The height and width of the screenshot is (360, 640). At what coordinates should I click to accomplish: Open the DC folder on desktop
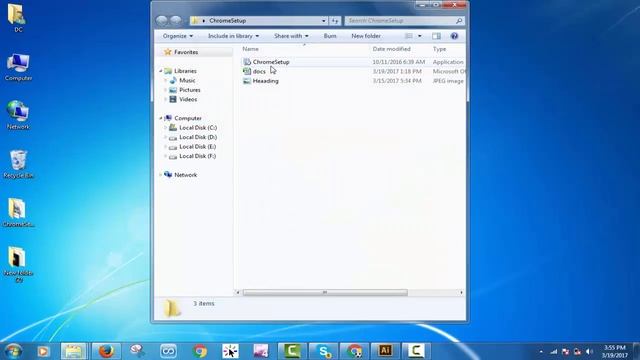click(x=17, y=18)
